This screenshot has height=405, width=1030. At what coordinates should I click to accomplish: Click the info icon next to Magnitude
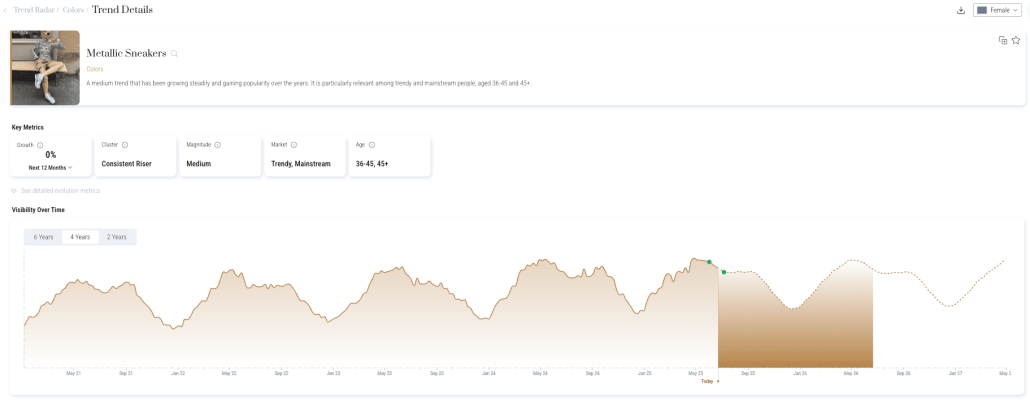click(x=218, y=145)
